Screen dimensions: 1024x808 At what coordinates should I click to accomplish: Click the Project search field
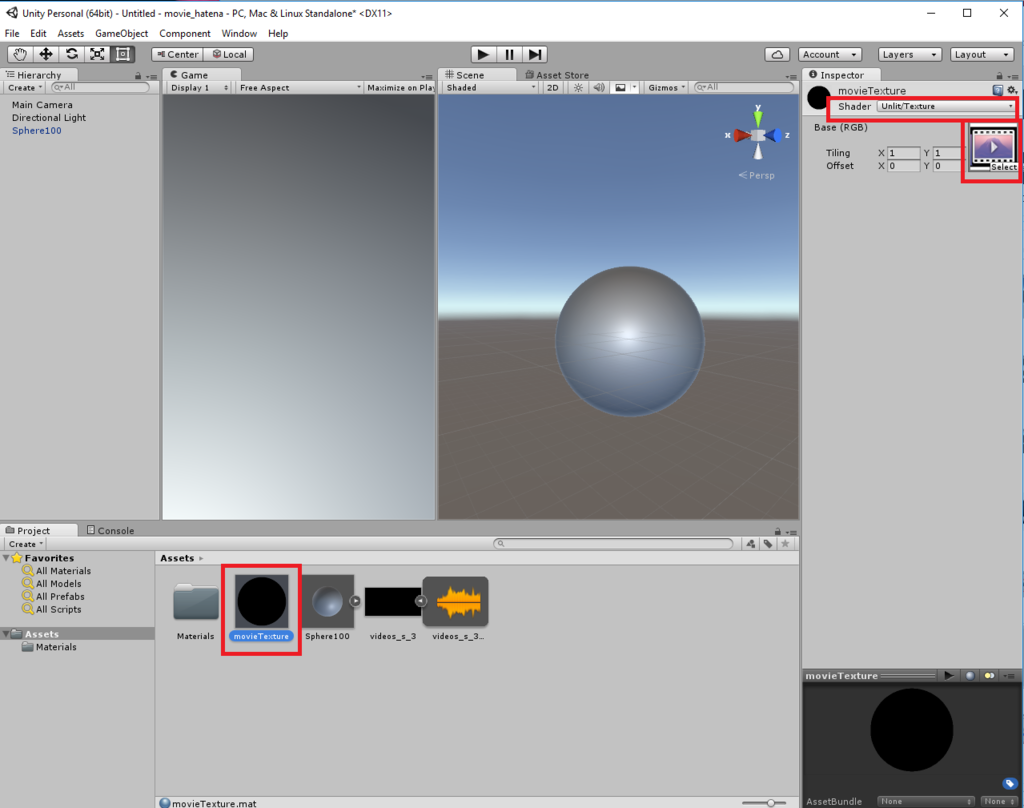[613, 543]
